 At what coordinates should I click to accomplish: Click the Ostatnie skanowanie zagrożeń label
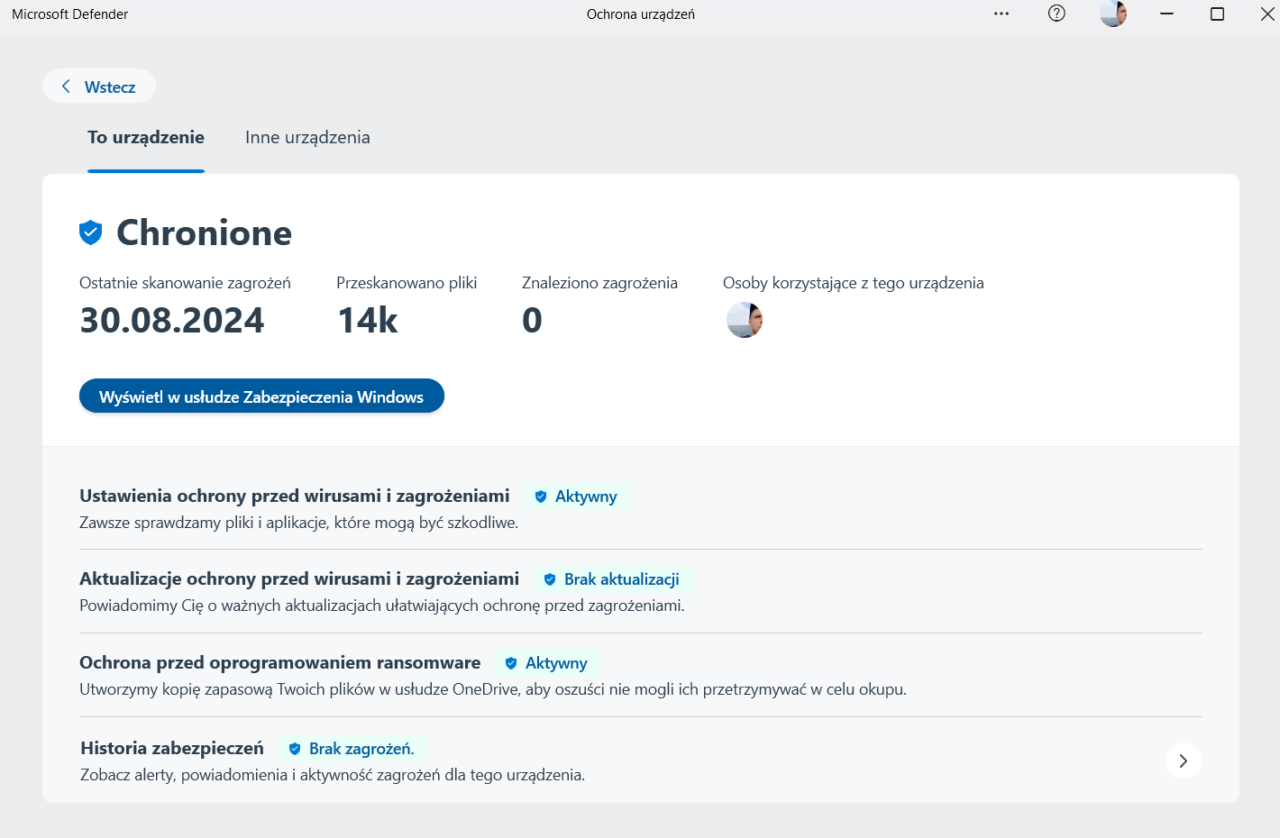[x=185, y=283]
